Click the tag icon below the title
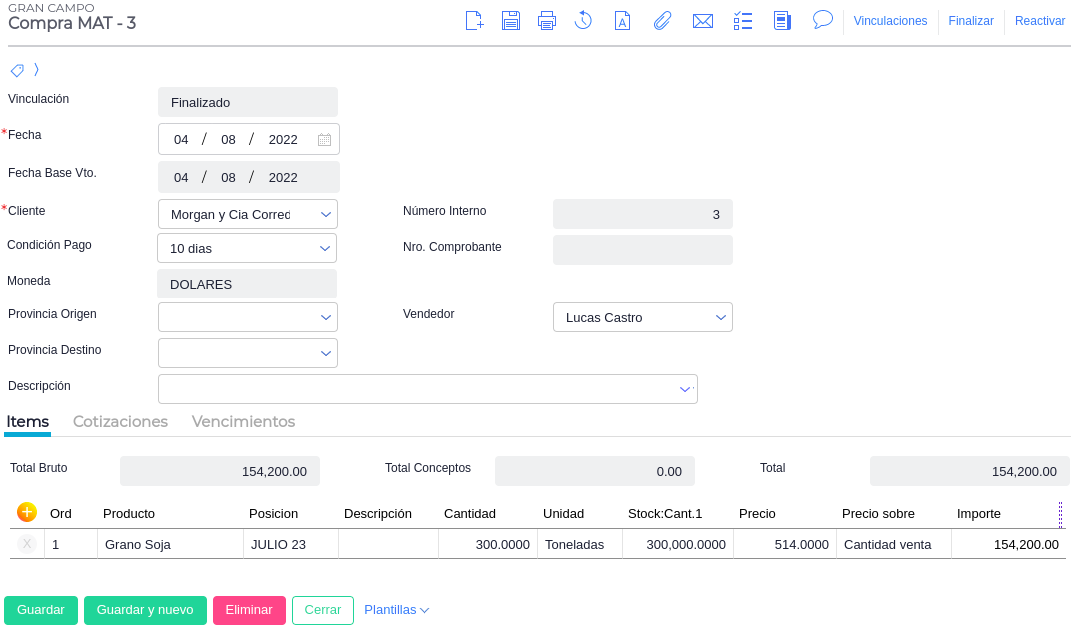The height and width of the screenshot is (634, 1071). (17, 70)
